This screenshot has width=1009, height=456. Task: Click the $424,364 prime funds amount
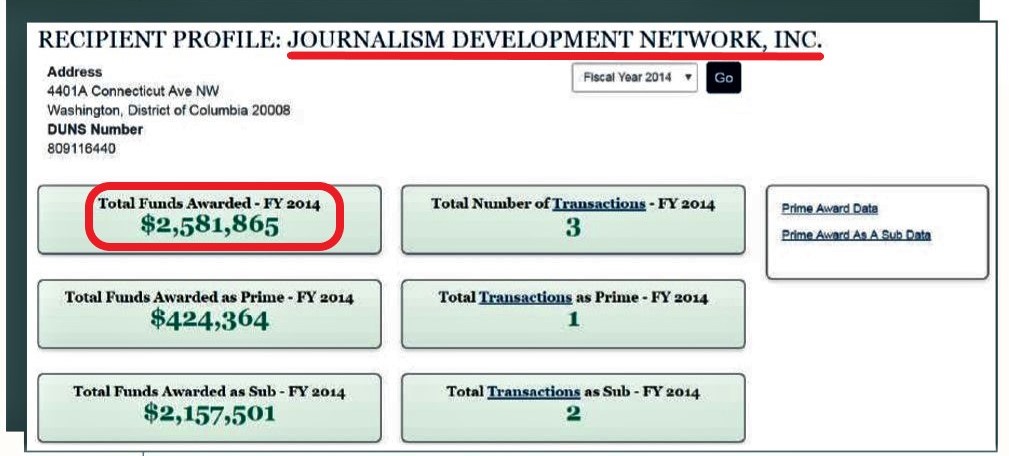209,320
